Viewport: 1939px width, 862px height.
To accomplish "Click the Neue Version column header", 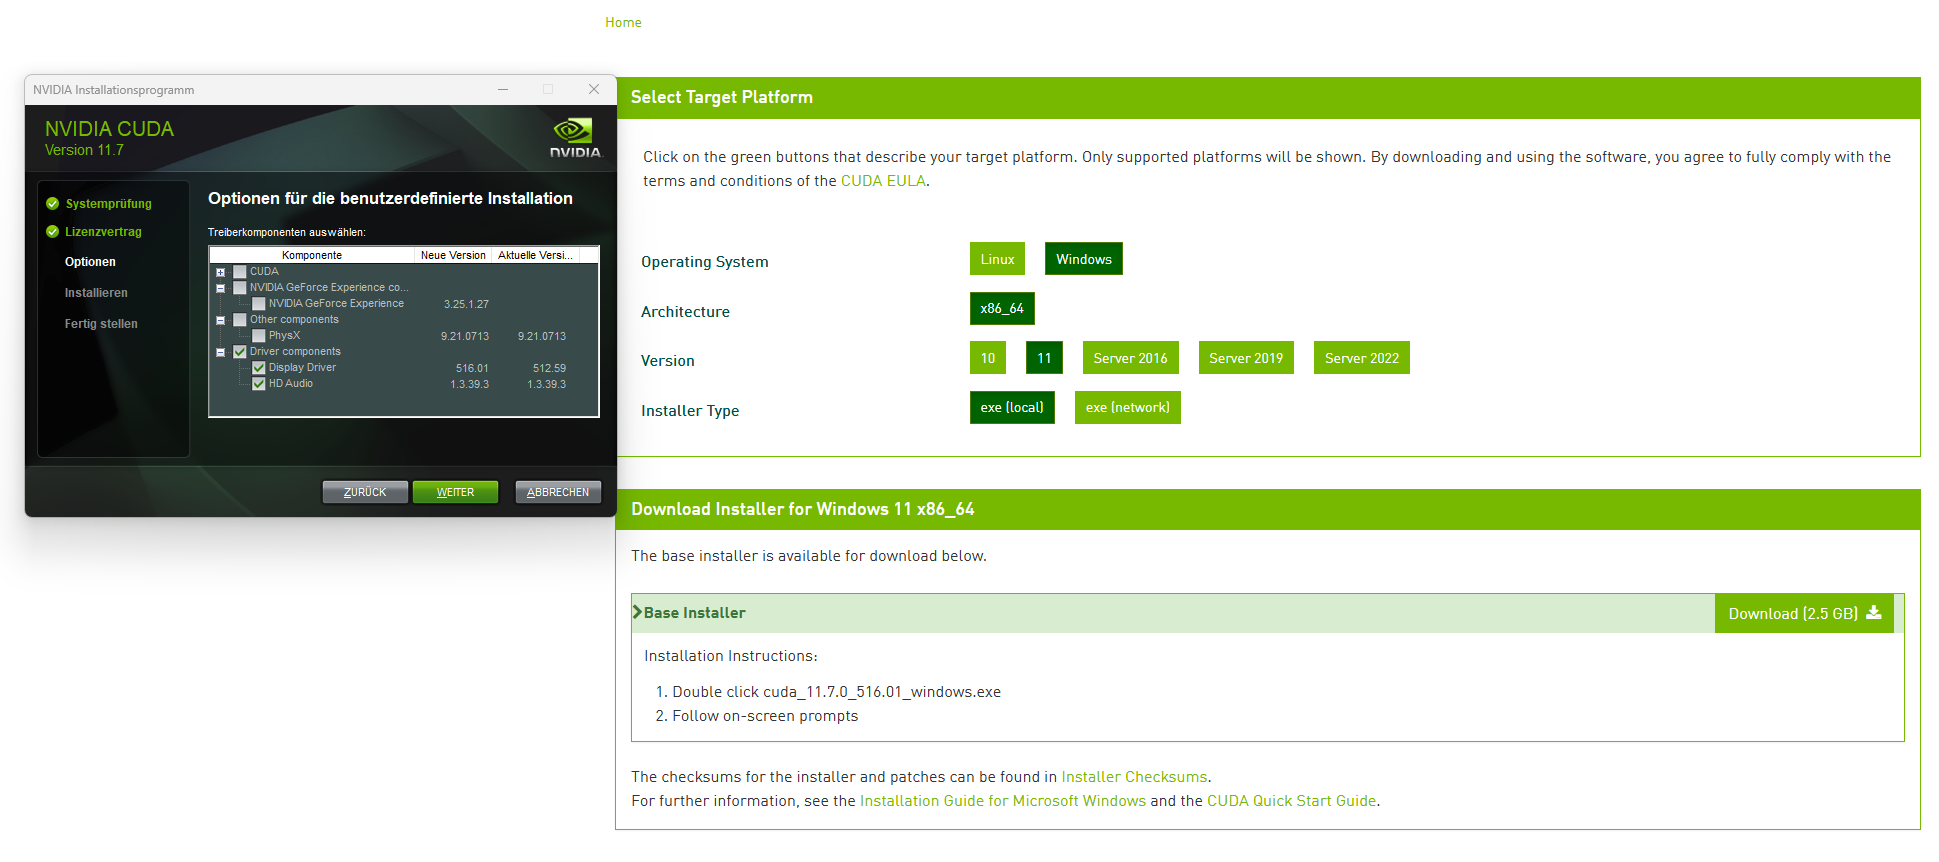I will 453,255.
